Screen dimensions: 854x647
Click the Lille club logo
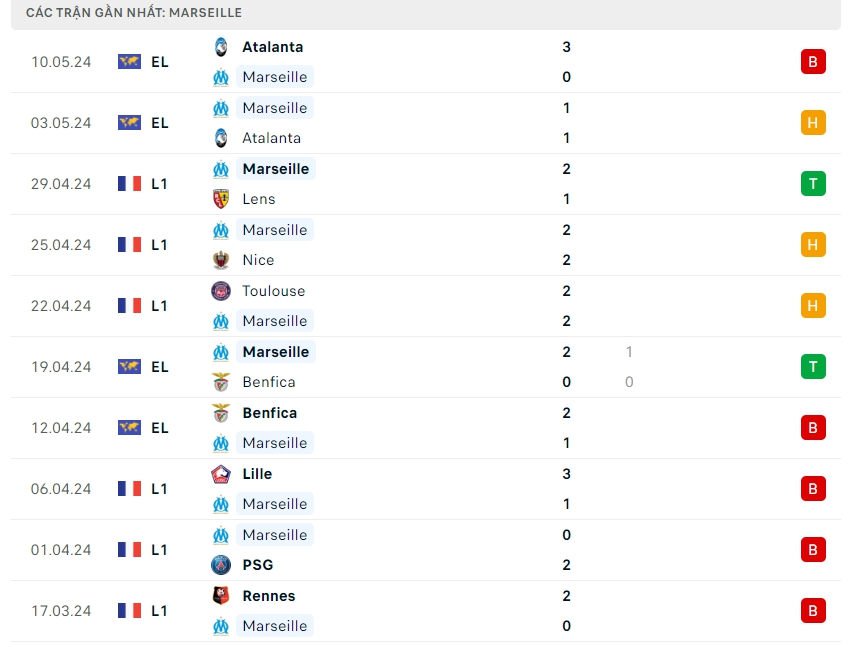[x=221, y=474]
